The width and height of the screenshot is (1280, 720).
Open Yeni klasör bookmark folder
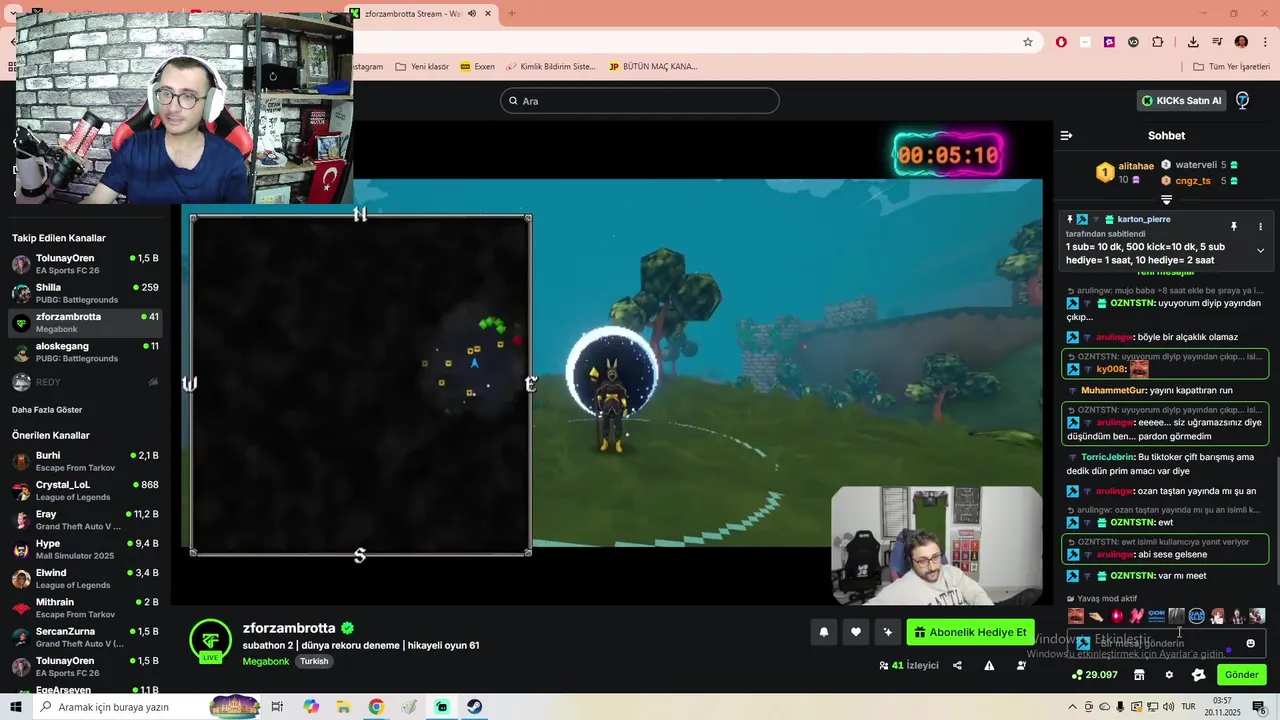click(422, 67)
